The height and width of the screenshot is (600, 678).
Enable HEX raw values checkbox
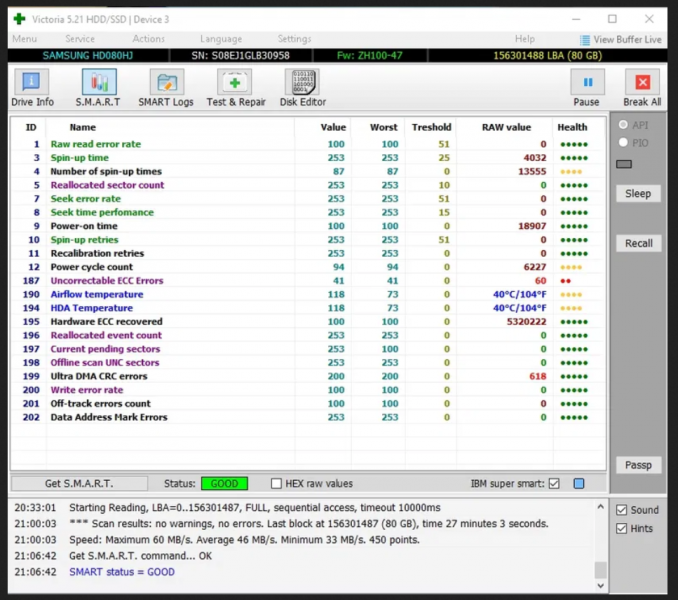pos(277,484)
